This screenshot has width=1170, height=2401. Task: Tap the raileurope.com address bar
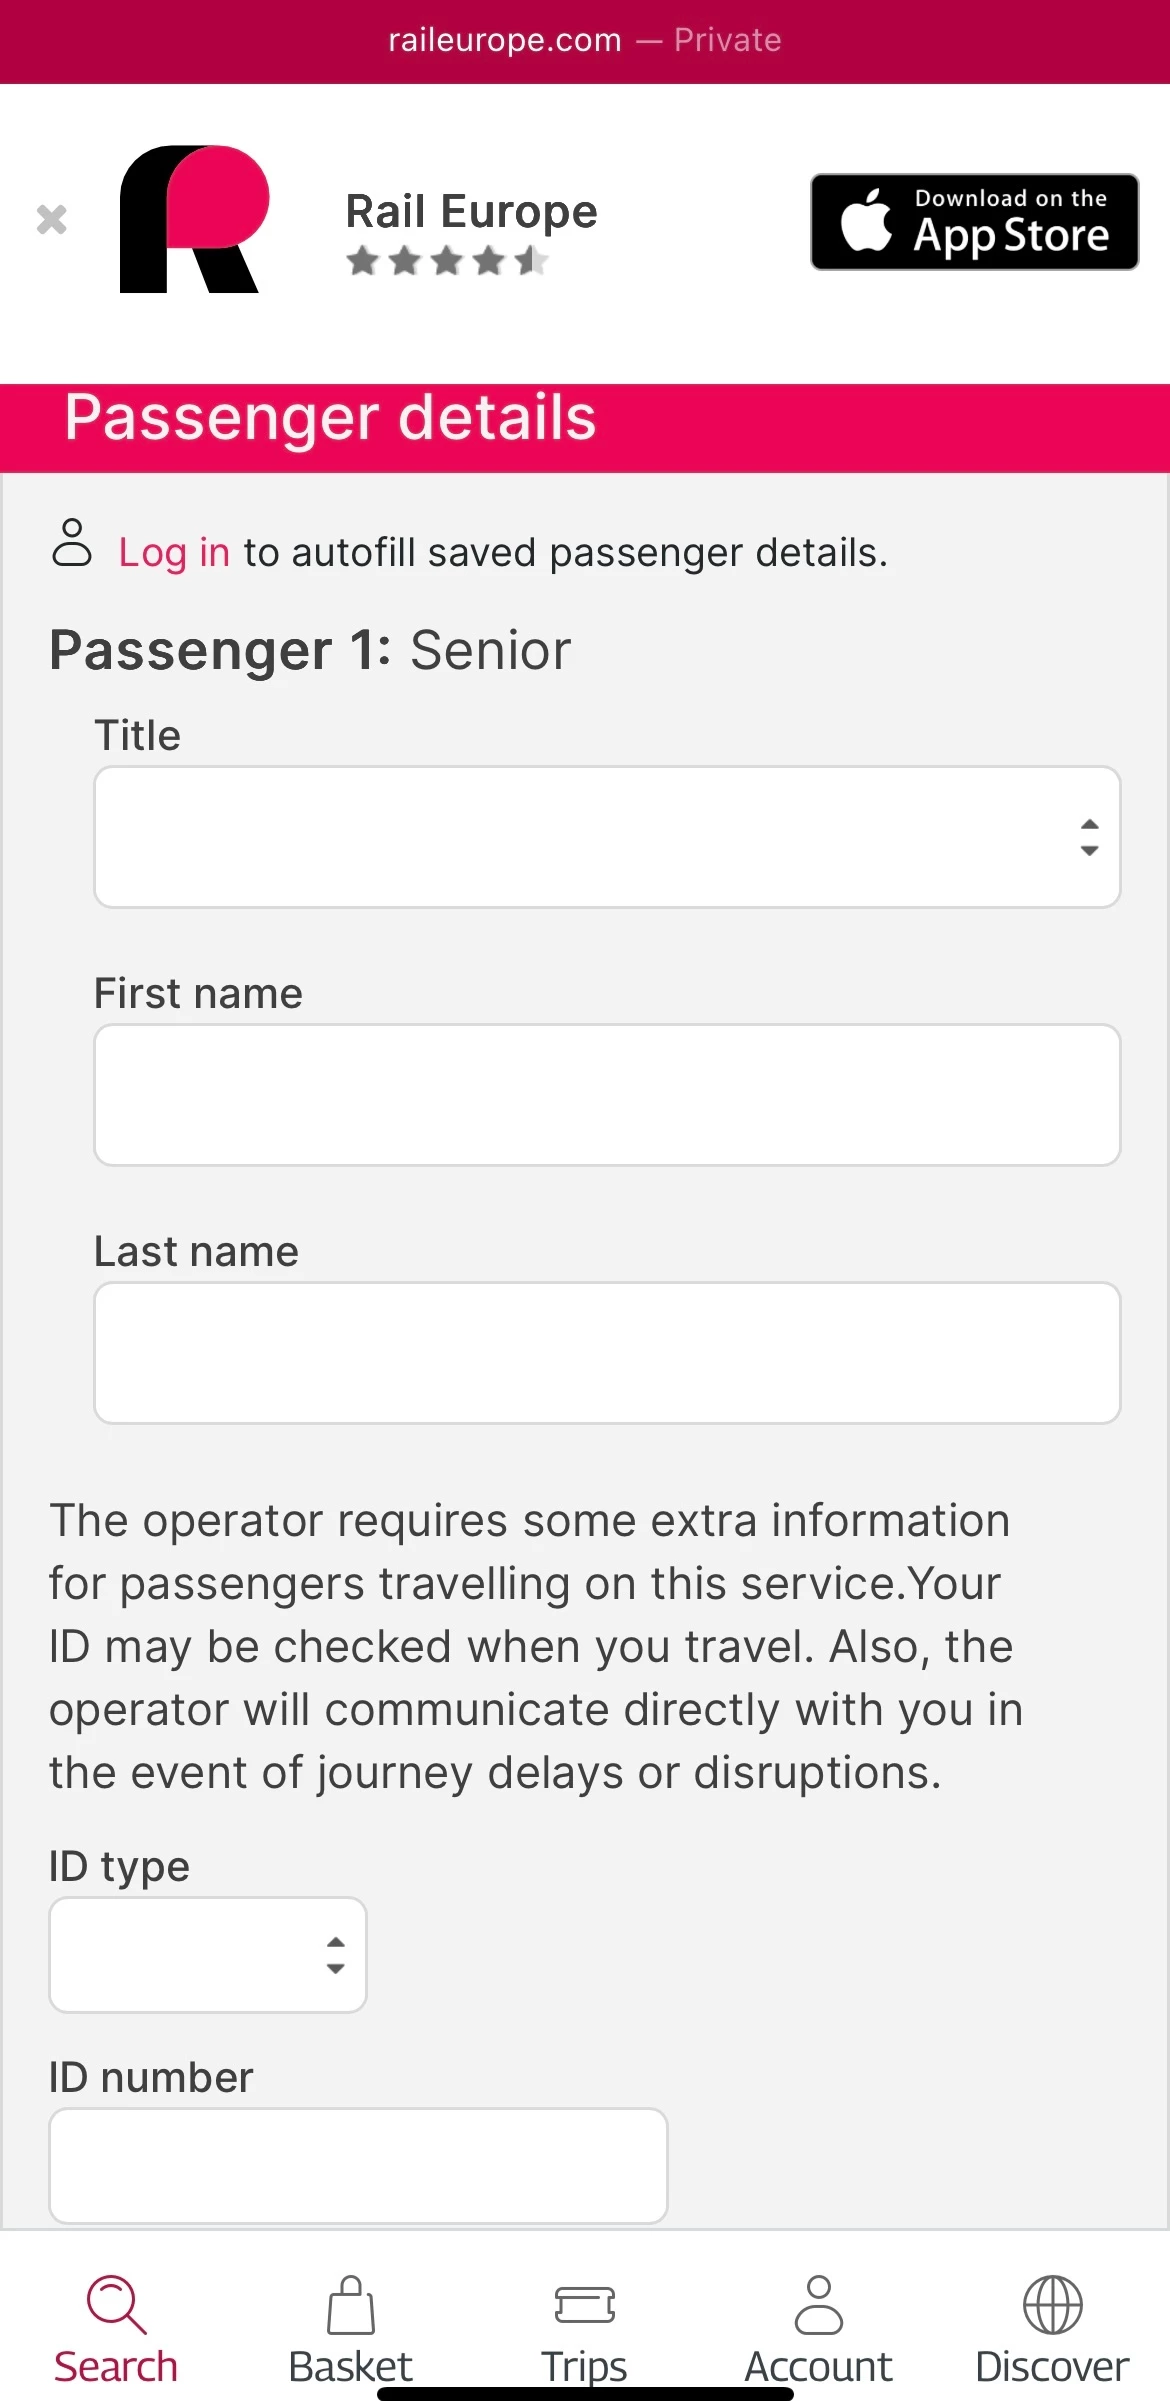(x=585, y=40)
